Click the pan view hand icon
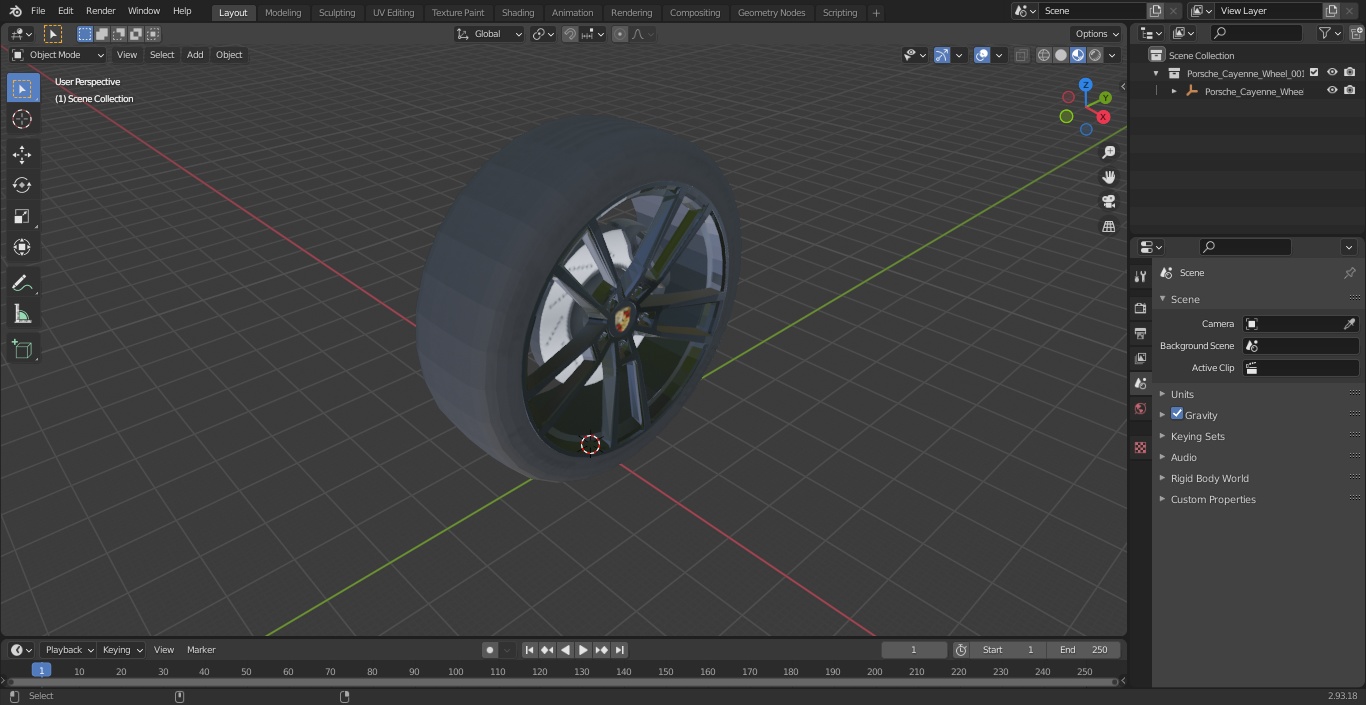The width and height of the screenshot is (1366, 705). coord(1109,177)
